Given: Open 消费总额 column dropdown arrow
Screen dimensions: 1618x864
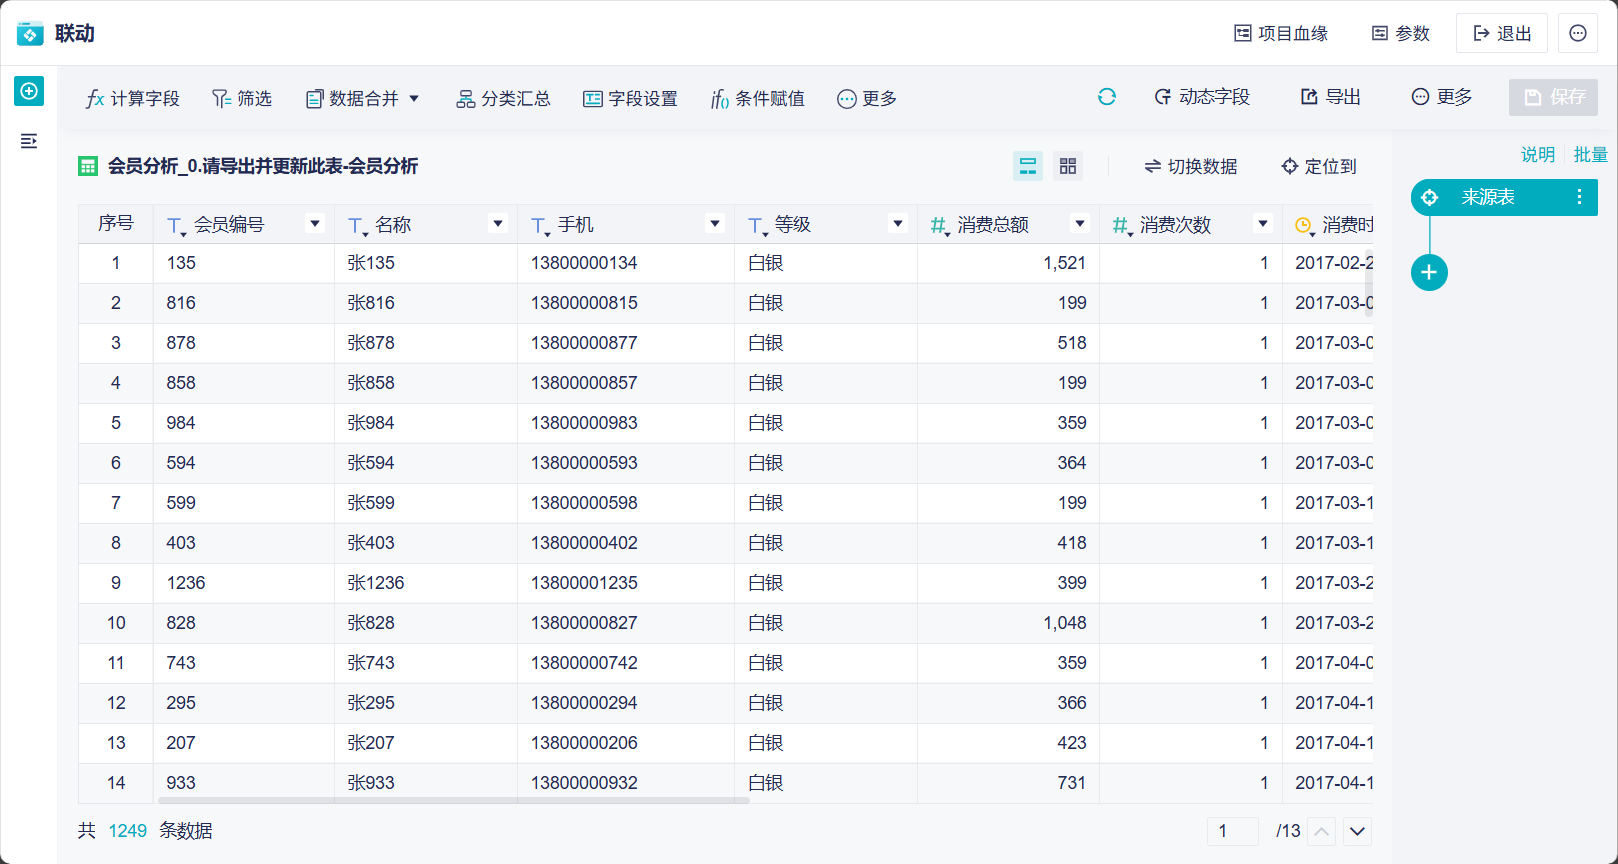Looking at the screenshot, I should tap(1080, 224).
